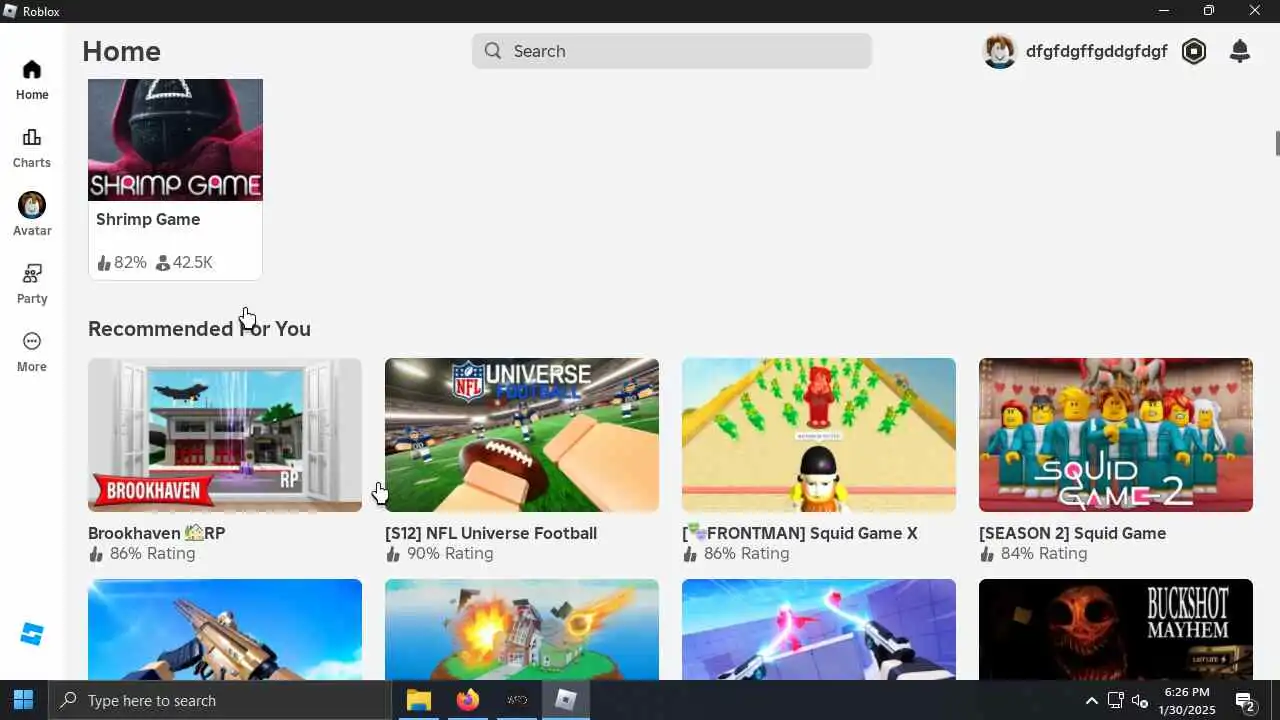
Task: Open Squid Game X thumbnail
Action: click(x=819, y=435)
